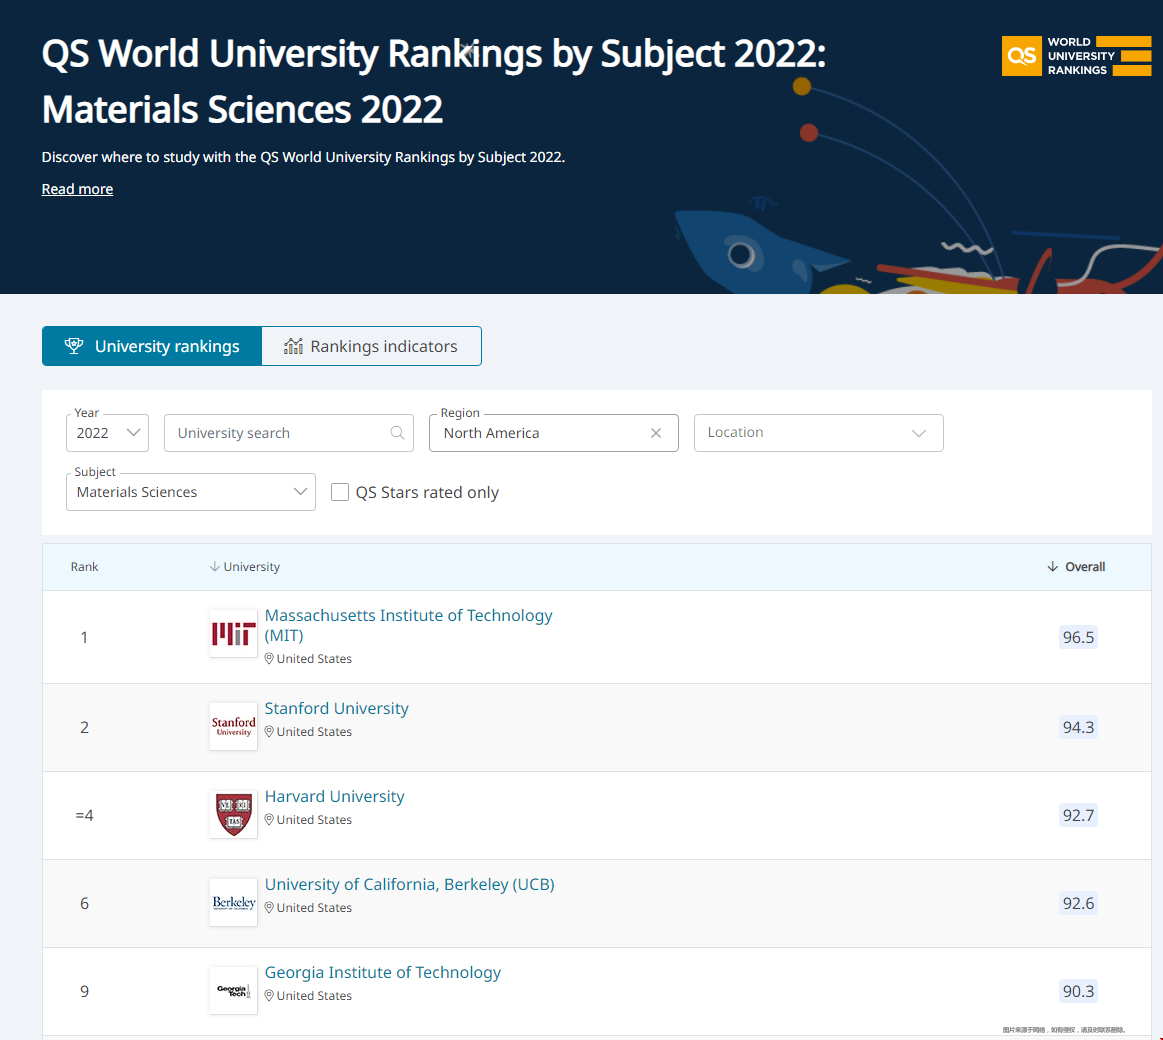Viewport: 1163px width, 1040px height.
Task: Click the magnifier icon in University search
Action: 398,432
